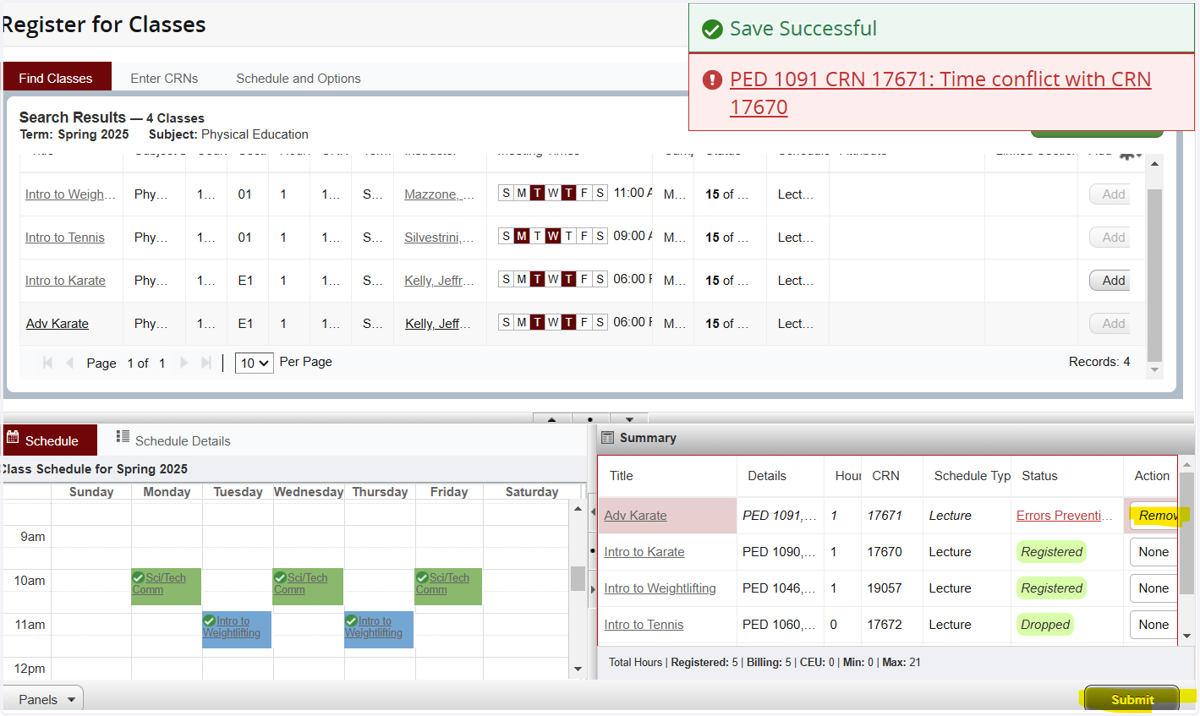Click the down-arrow panel expand control

[x=629, y=419]
